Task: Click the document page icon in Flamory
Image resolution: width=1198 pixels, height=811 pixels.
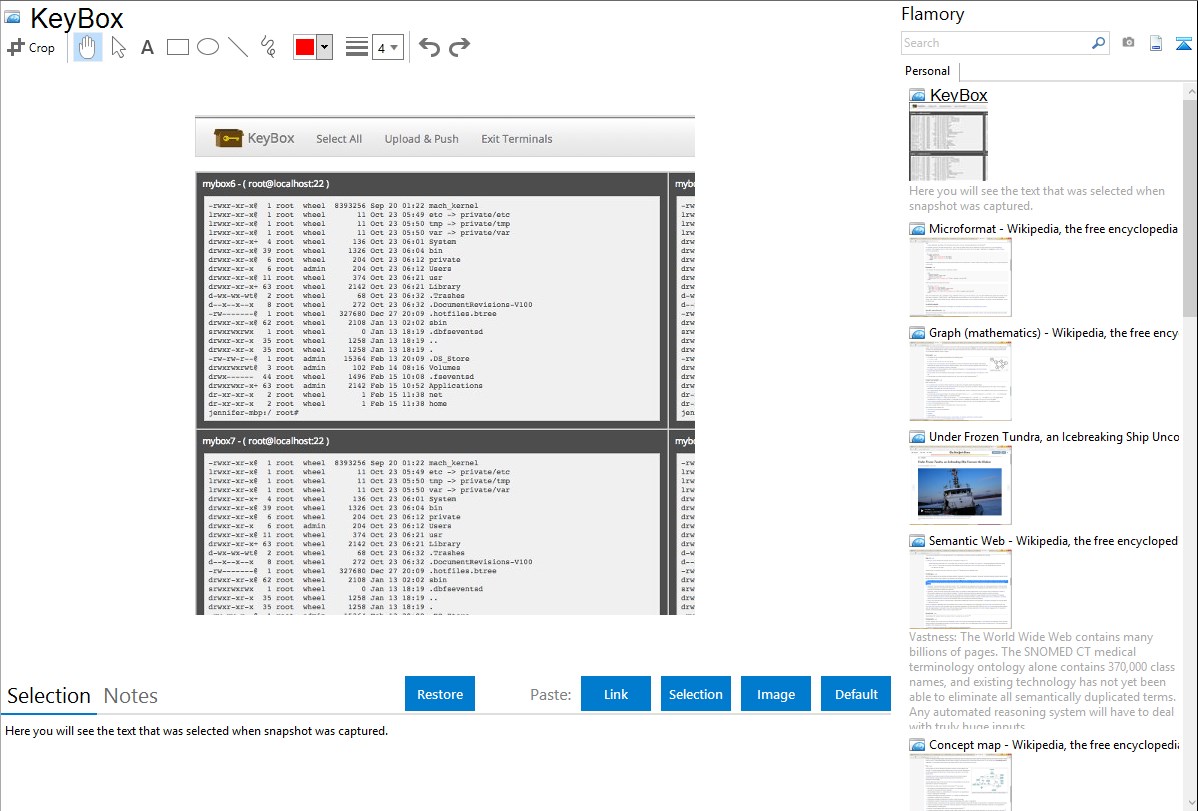Action: pos(1156,43)
